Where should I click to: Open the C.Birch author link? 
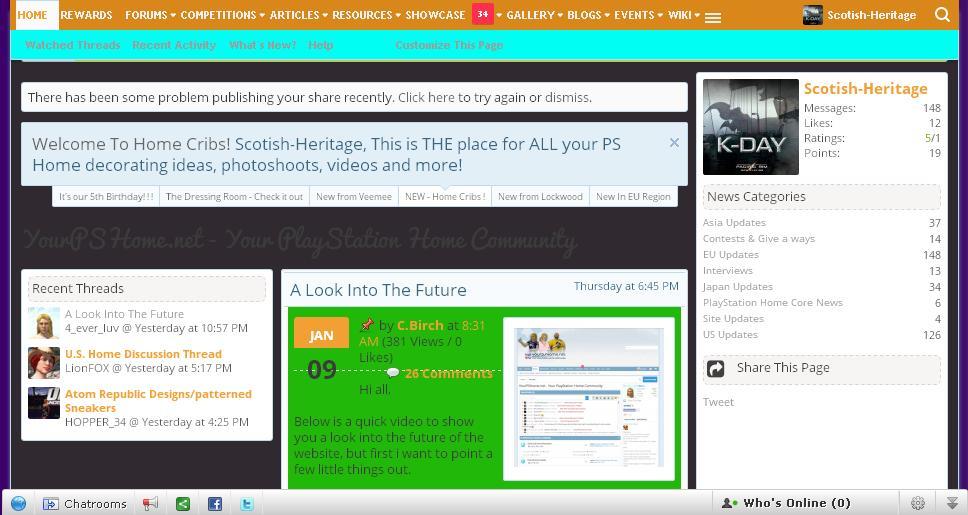420,325
